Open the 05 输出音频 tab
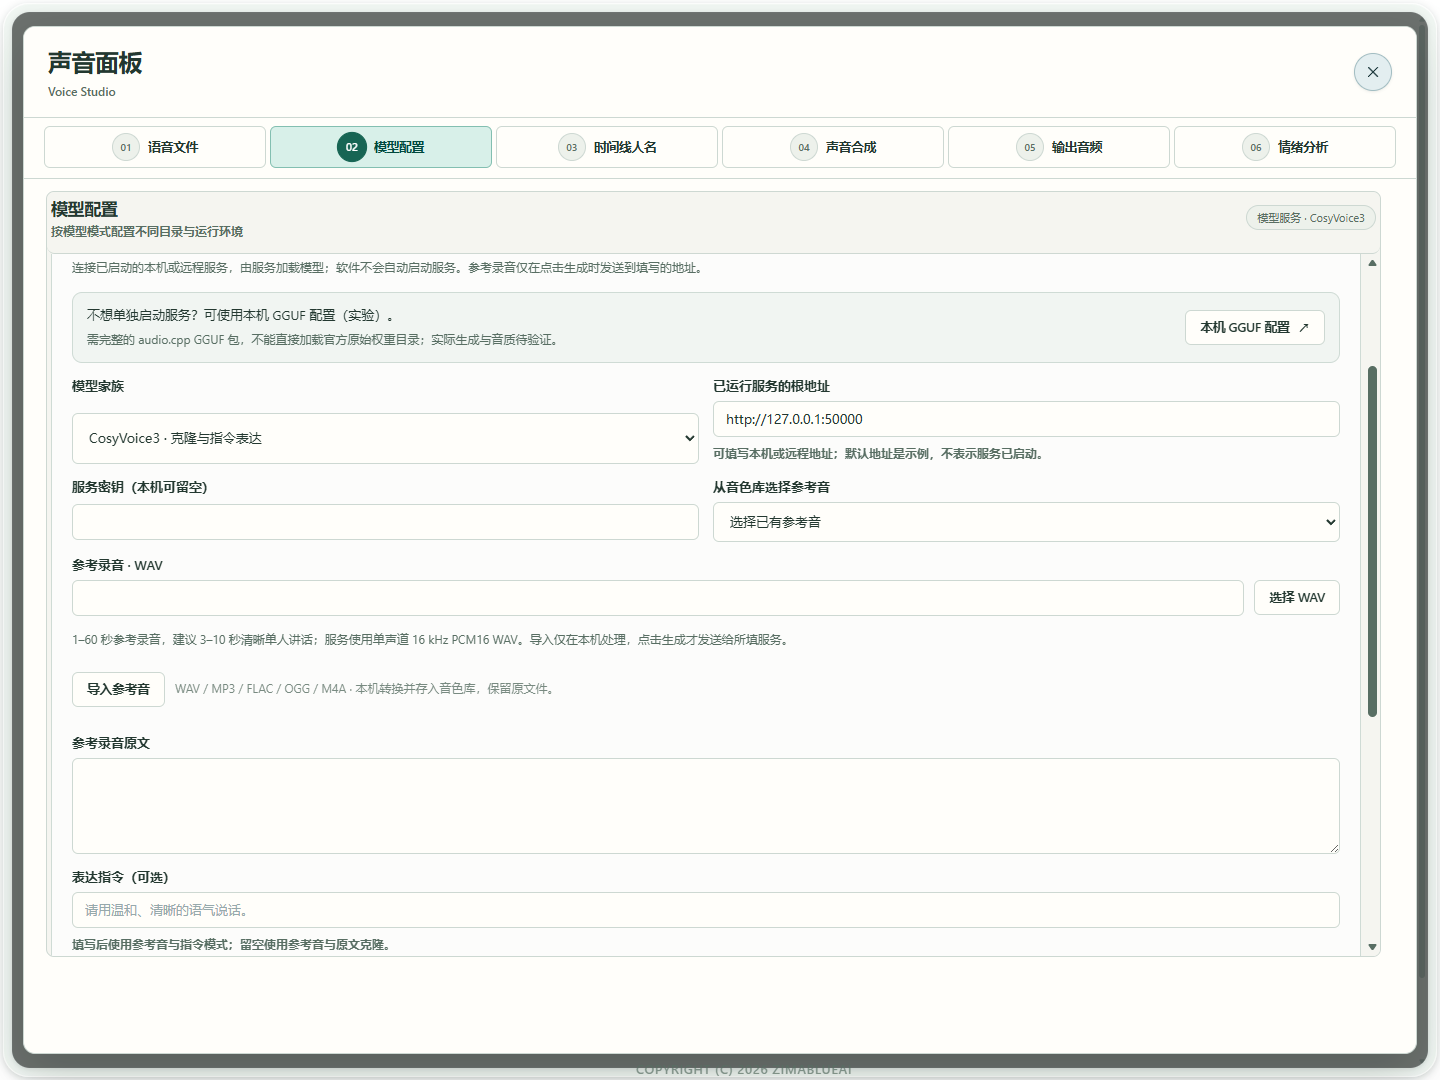Viewport: 1440px width, 1080px height. click(1059, 147)
